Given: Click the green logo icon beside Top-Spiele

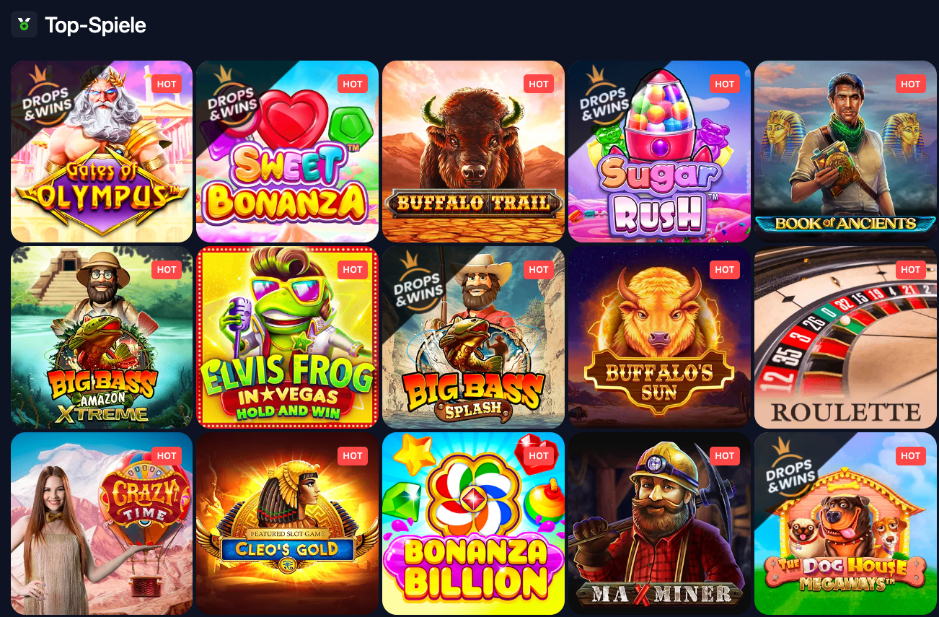Looking at the screenshot, I should click(24, 25).
